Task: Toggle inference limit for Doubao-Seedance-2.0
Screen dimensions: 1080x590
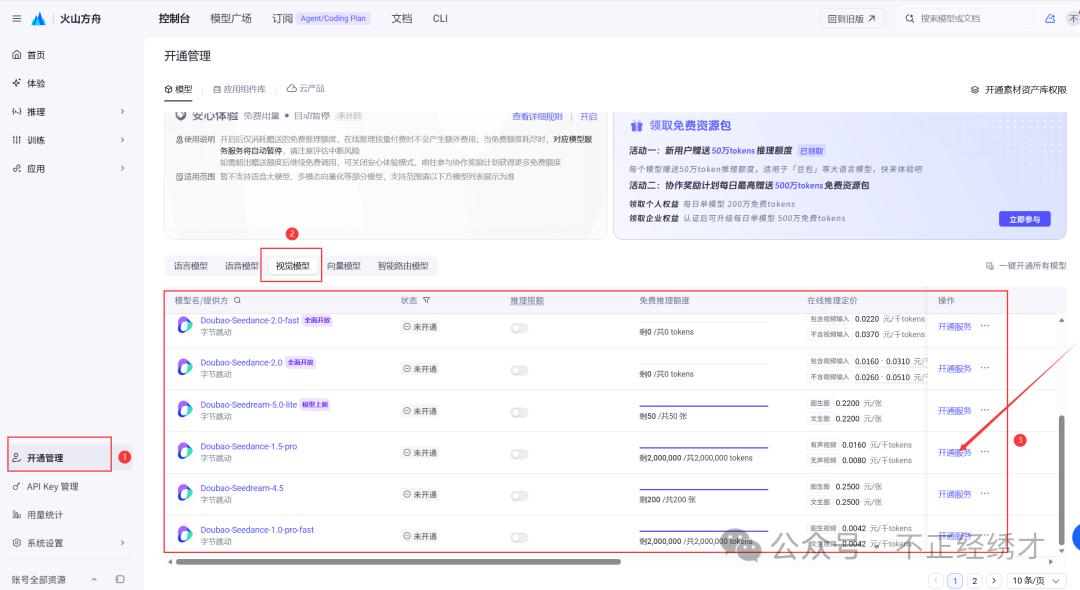Action: point(519,370)
